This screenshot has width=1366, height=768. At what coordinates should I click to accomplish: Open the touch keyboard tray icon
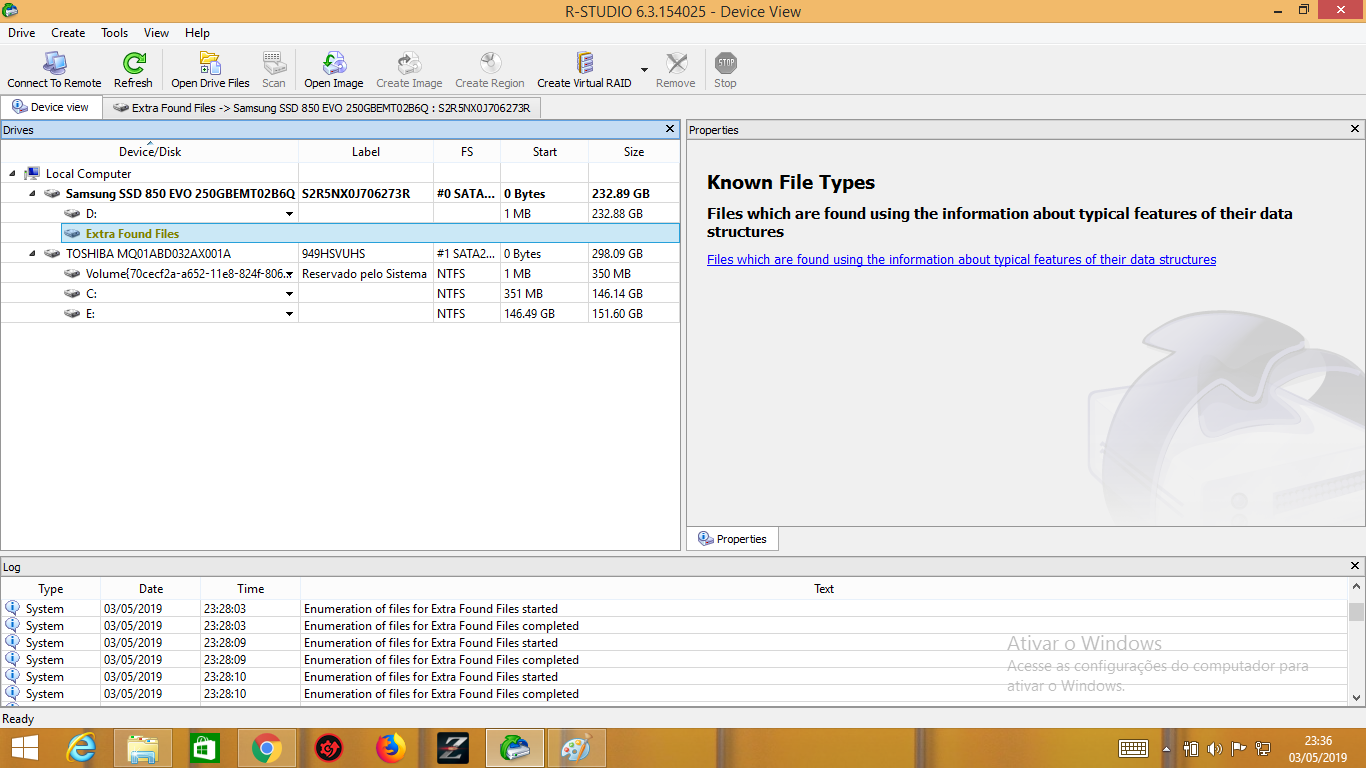[1133, 748]
